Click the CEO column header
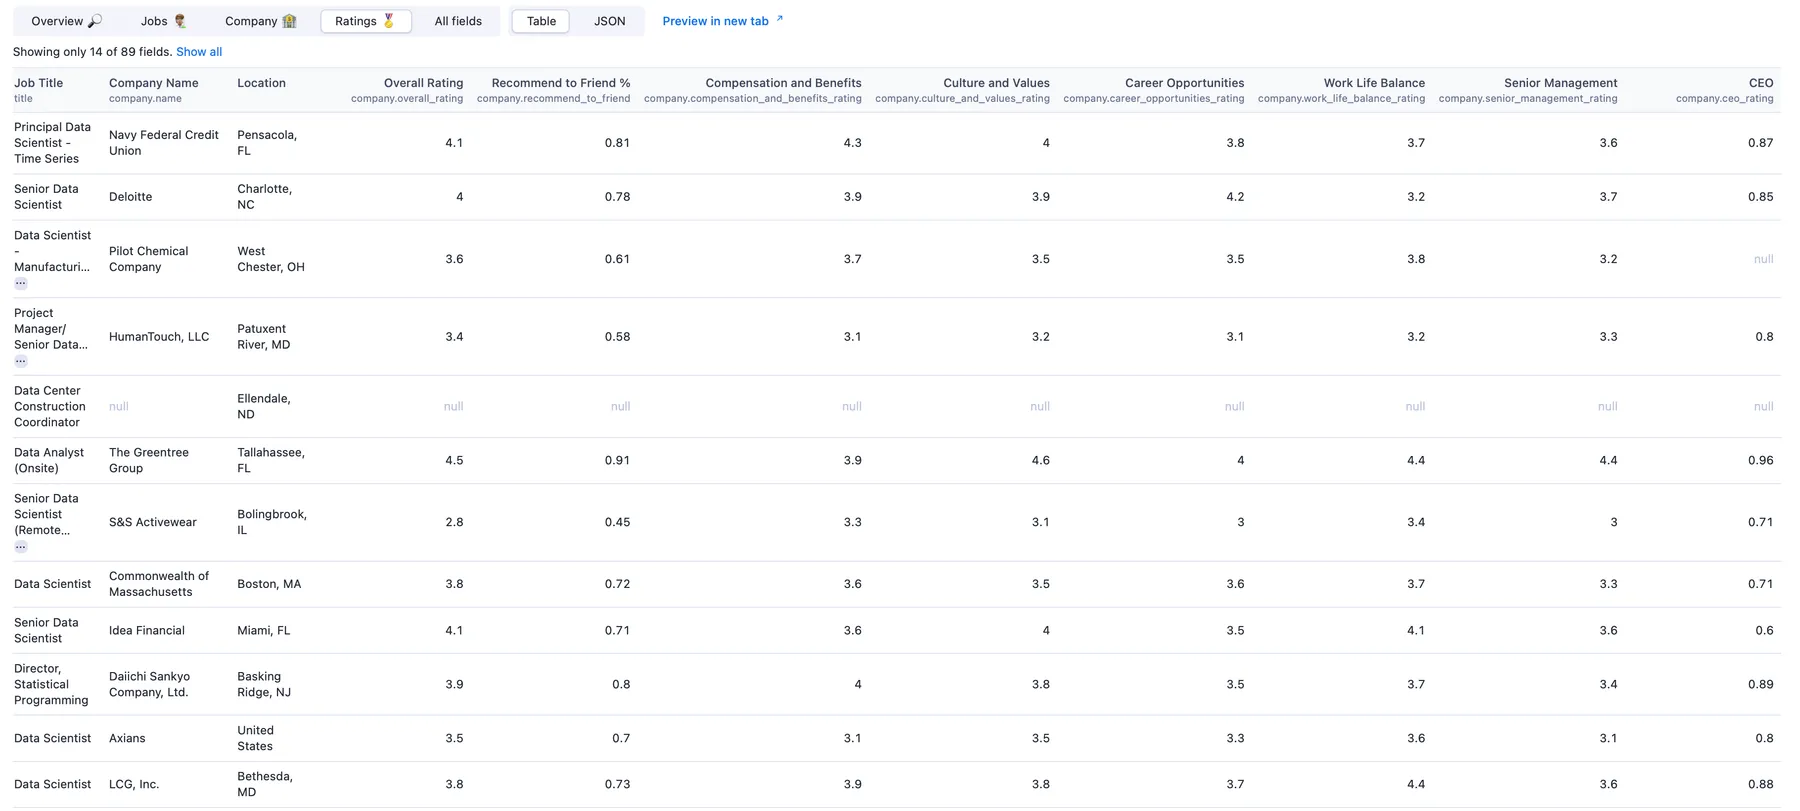This screenshot has width=1800, height=811. pos(1761,83)
